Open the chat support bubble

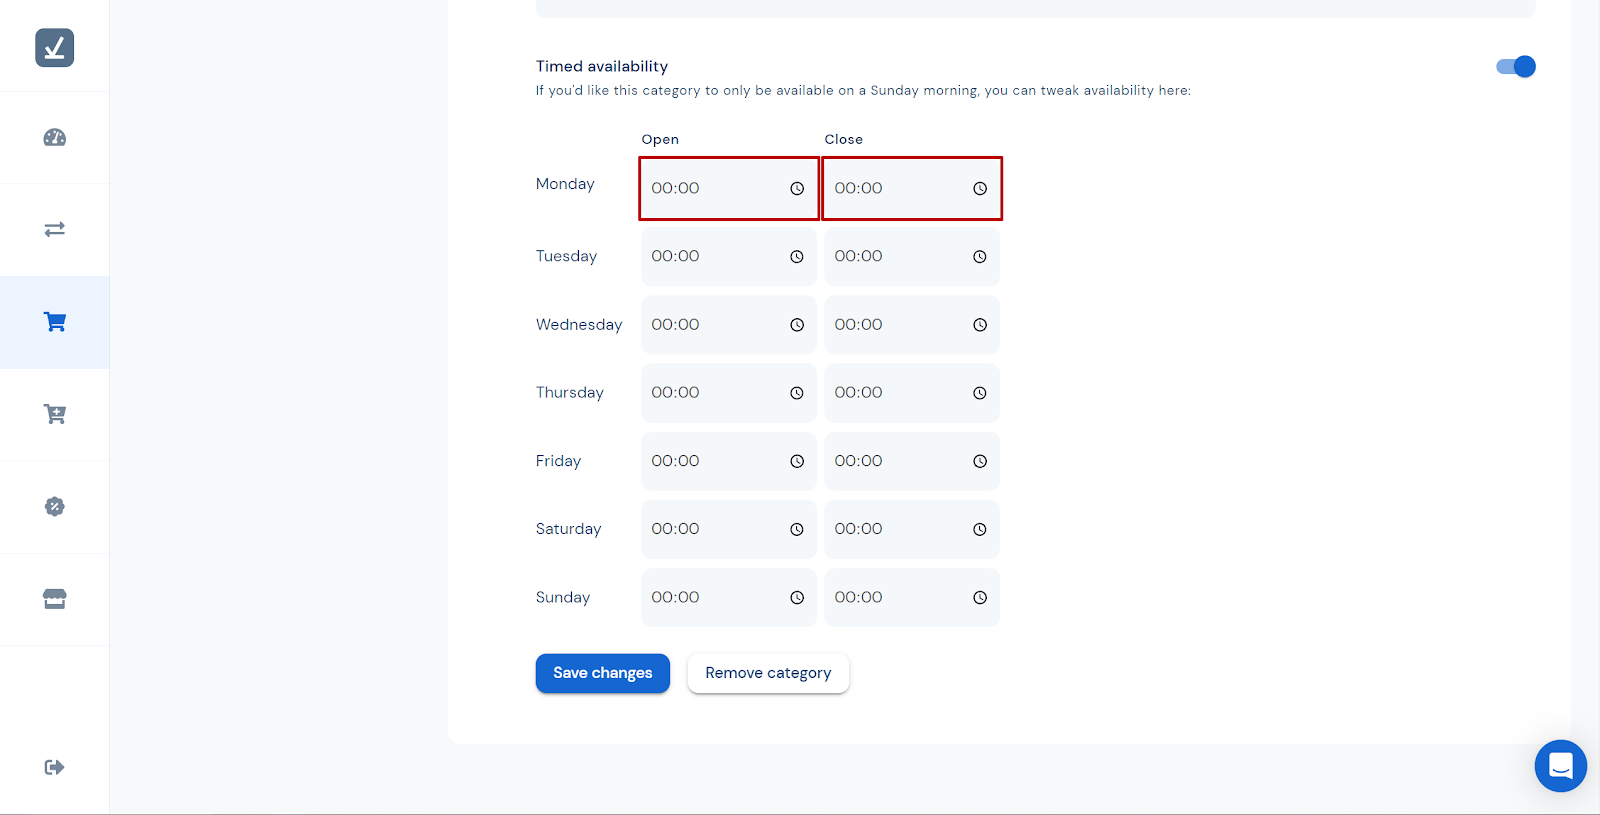1560,766
